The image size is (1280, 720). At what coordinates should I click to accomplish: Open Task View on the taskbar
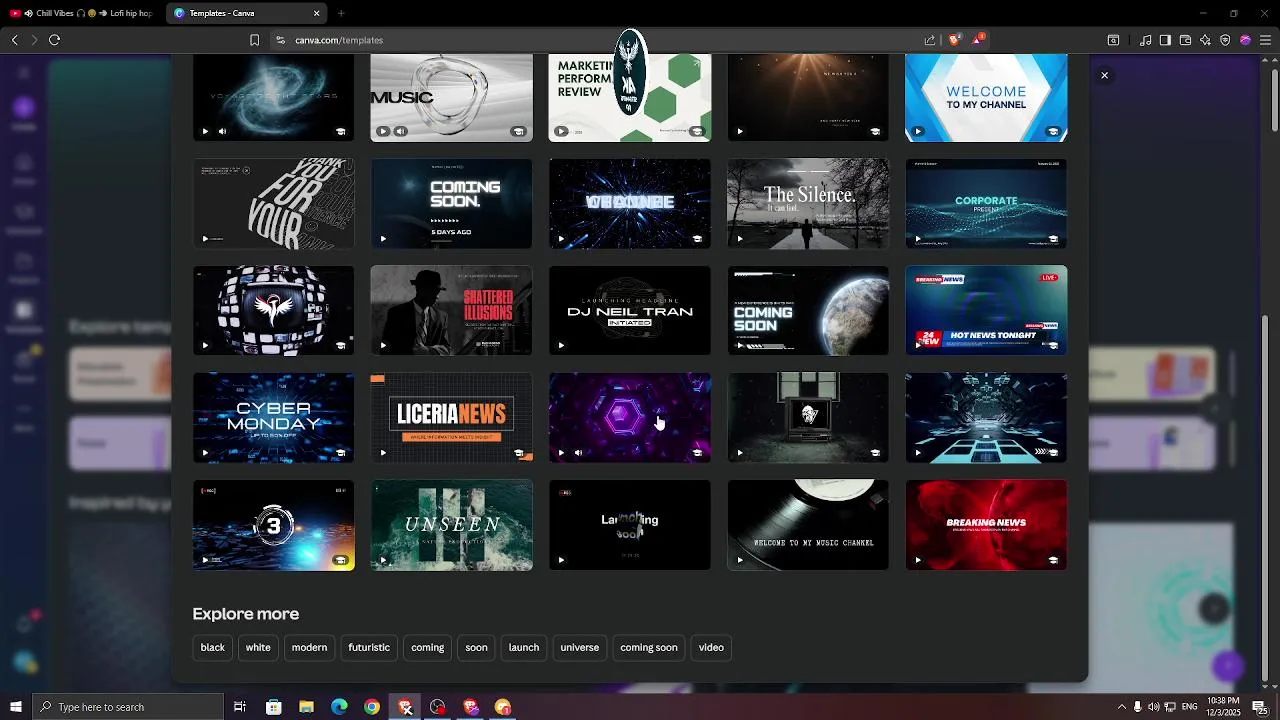coord(240,707)
